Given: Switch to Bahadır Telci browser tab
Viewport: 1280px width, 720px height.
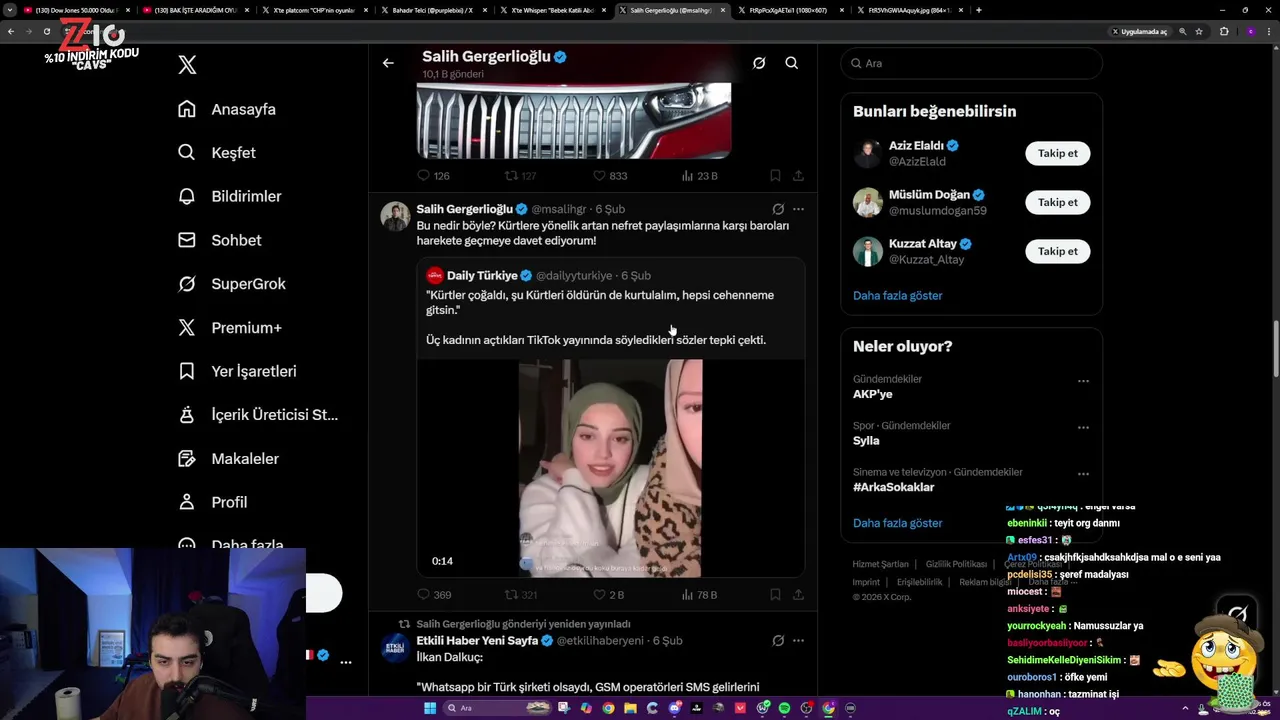Looking at the screenshot, I should (x=432, y=10).
